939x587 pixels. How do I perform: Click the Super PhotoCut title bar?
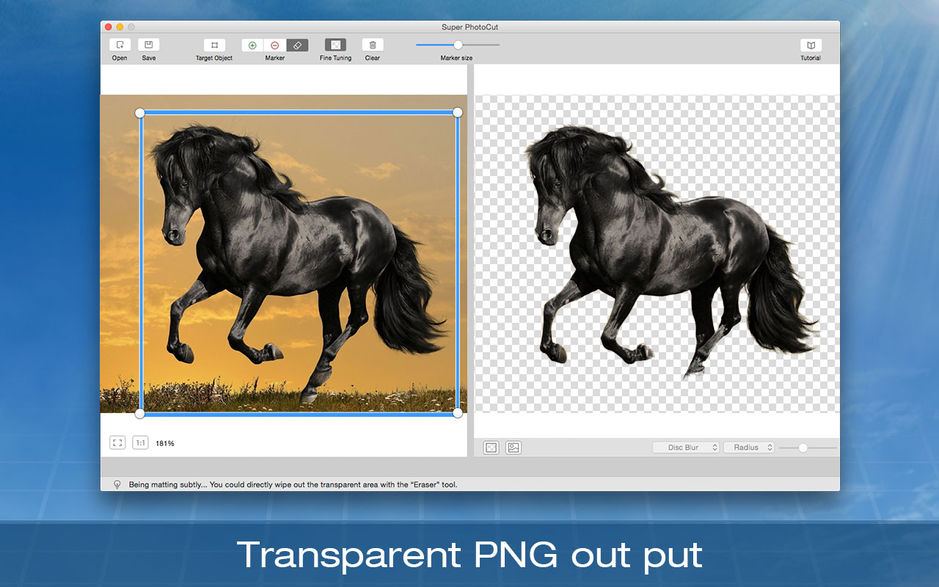point(469,27)
